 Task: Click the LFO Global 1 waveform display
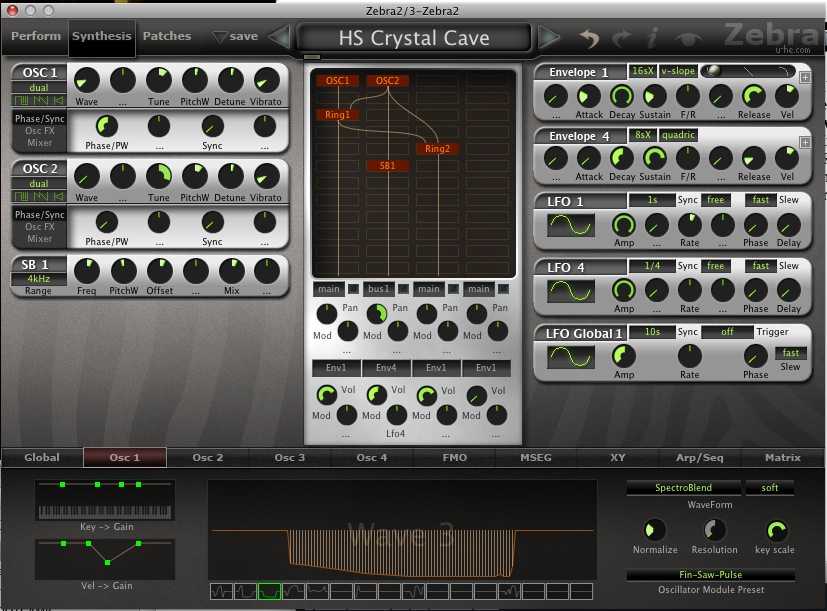click(571, 357)
